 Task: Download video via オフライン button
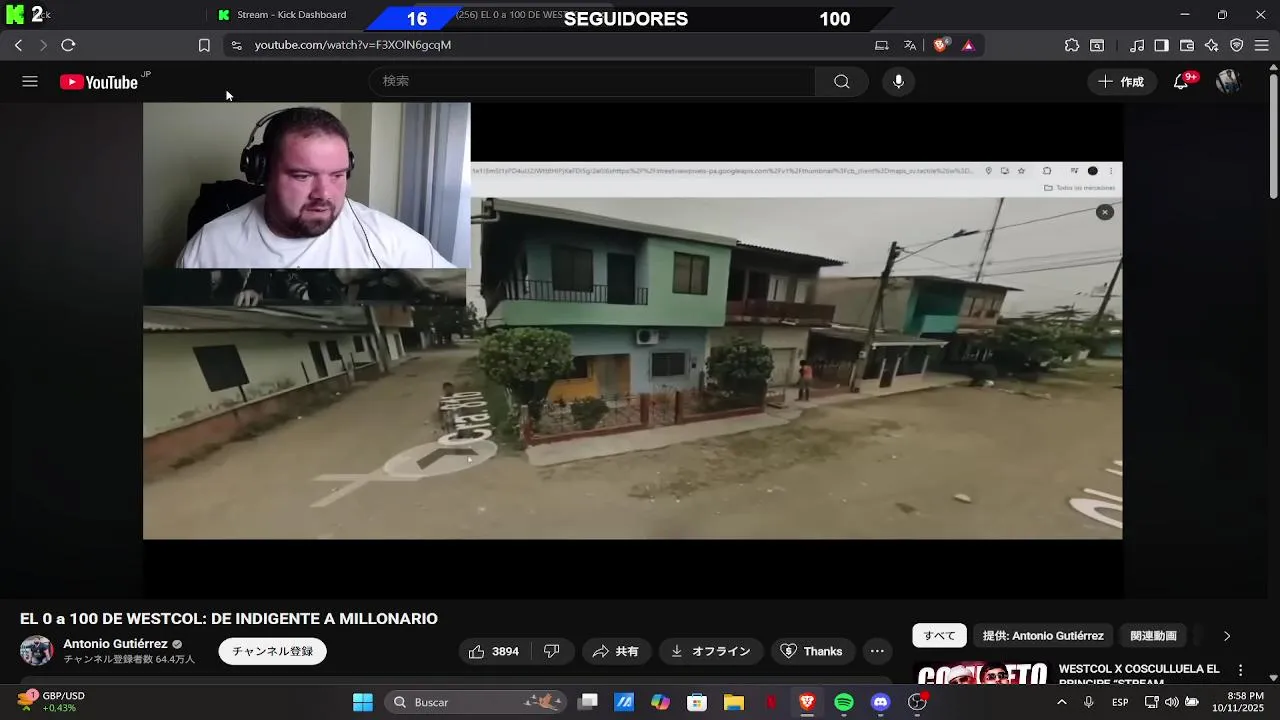[710, 651]
